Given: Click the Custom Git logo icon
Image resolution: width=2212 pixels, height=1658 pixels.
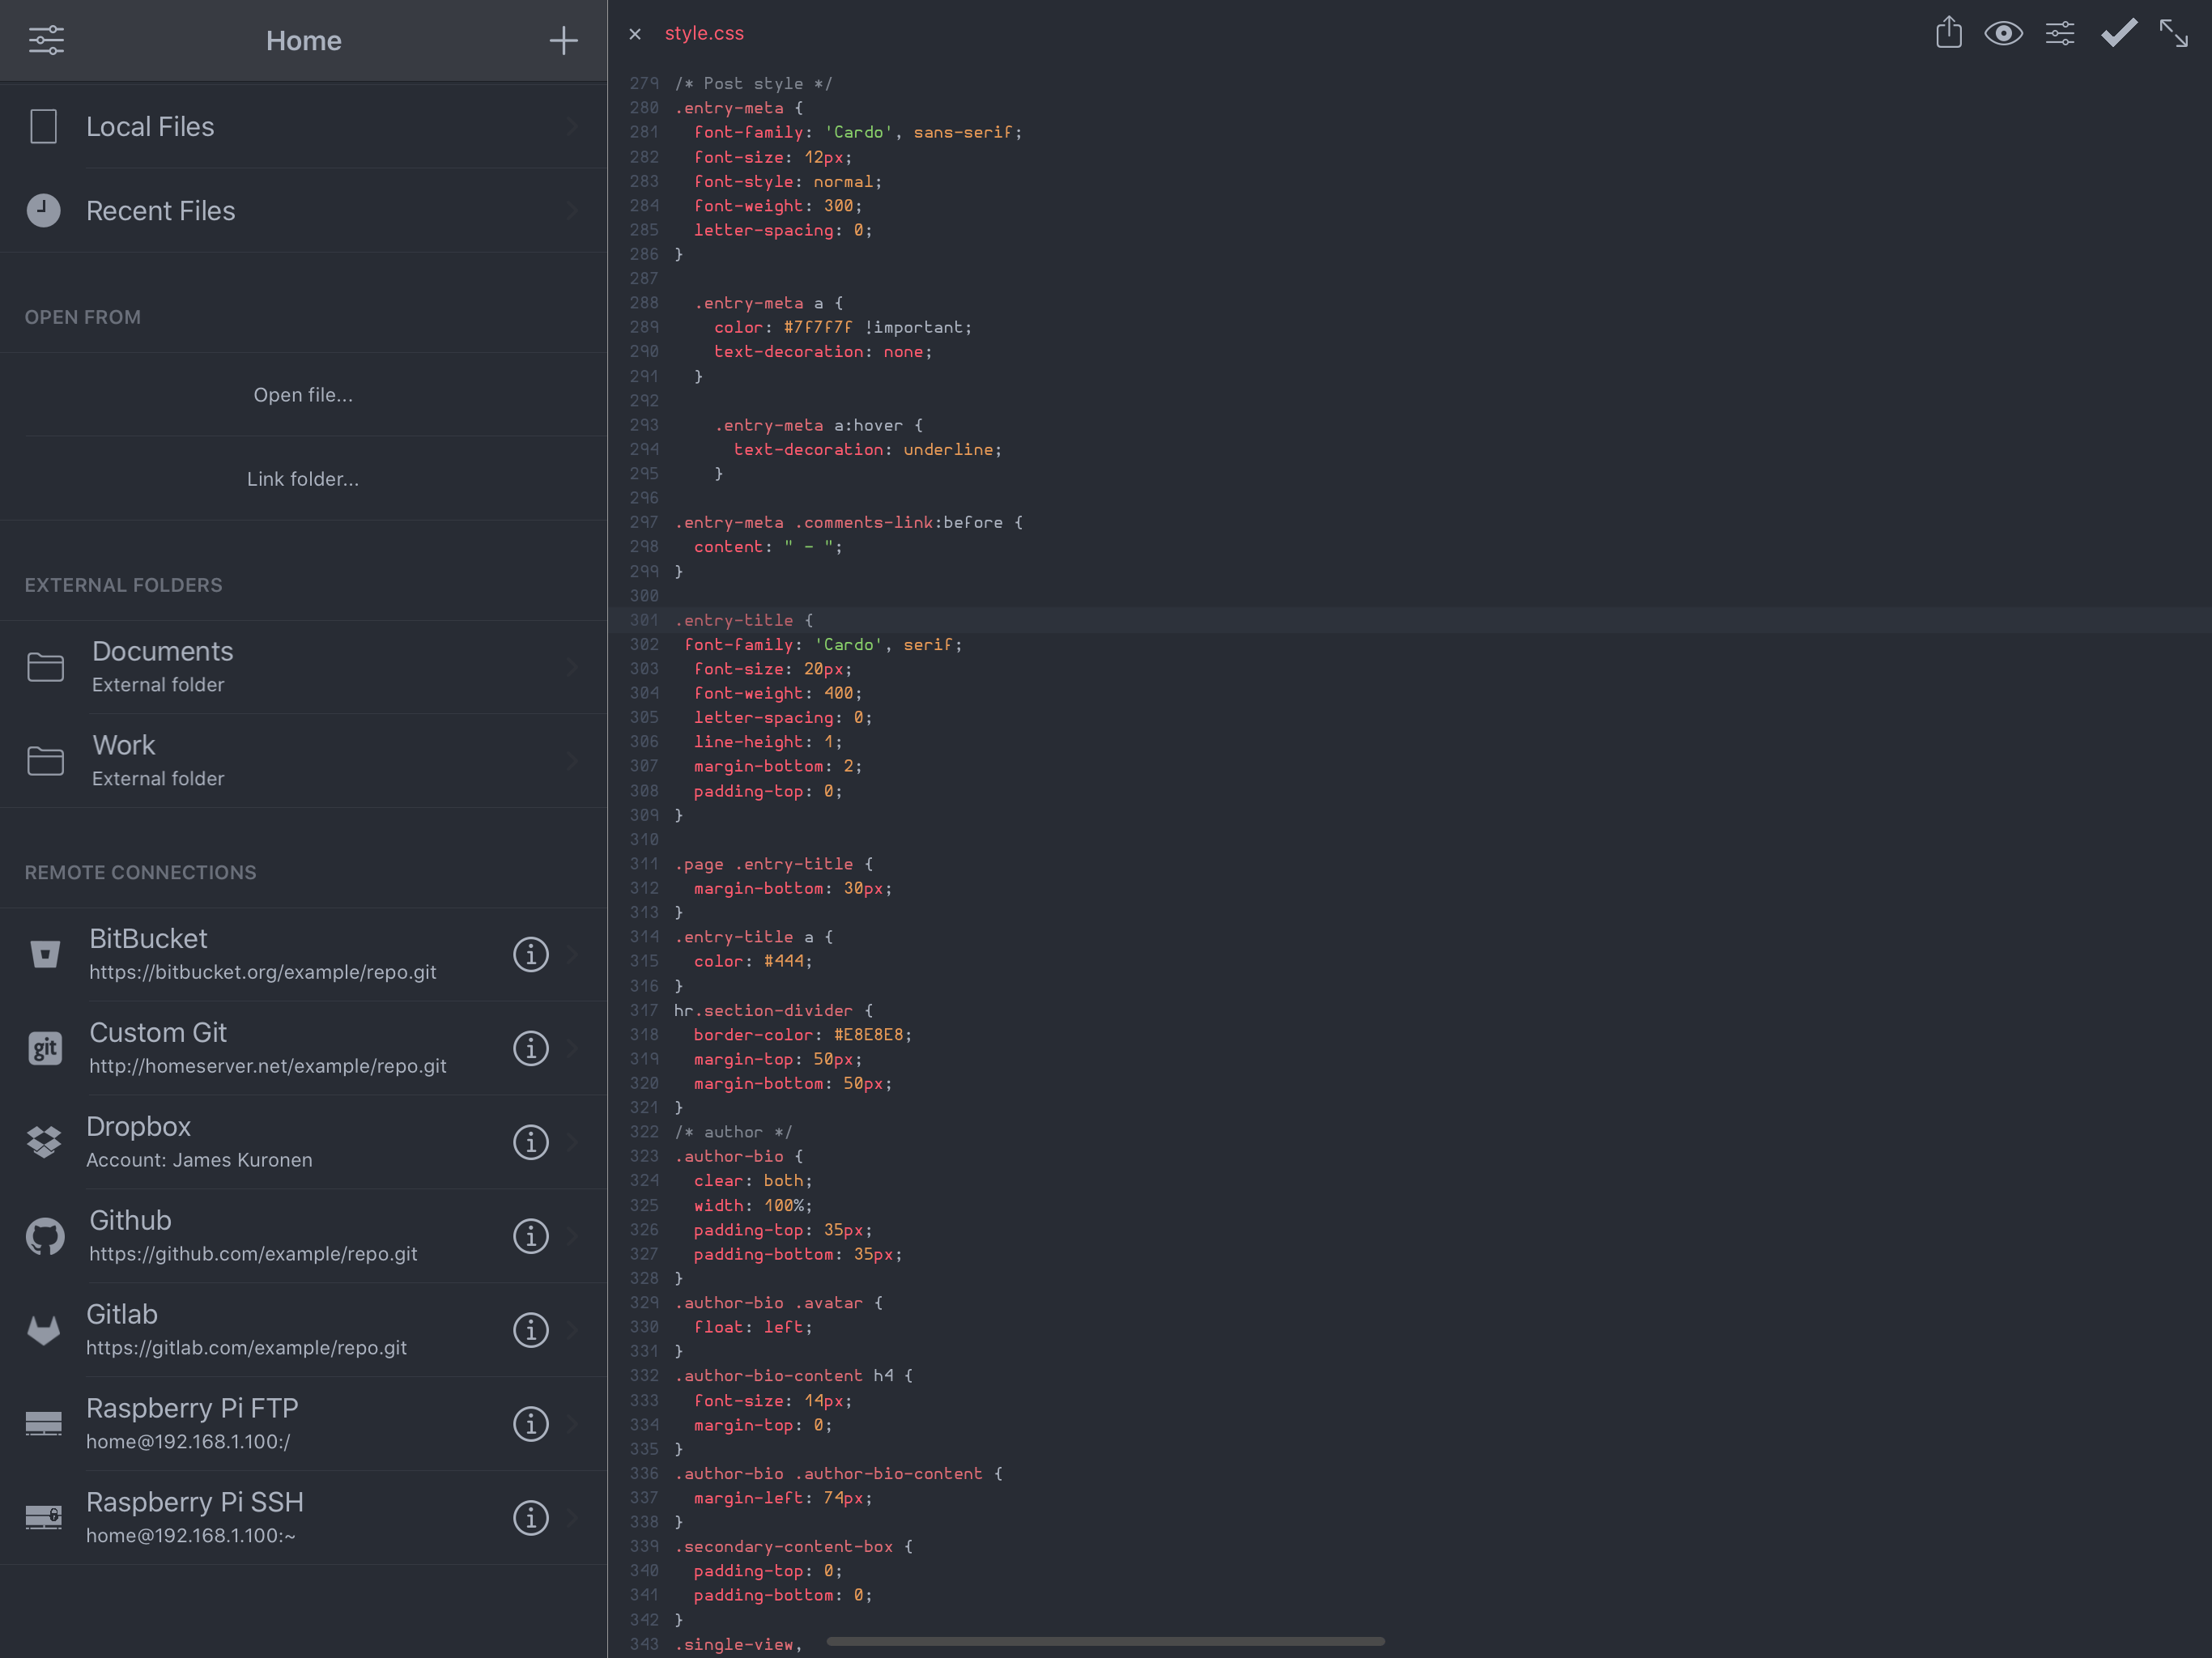Looking at the screenshot, I should tap(45, 1048).
